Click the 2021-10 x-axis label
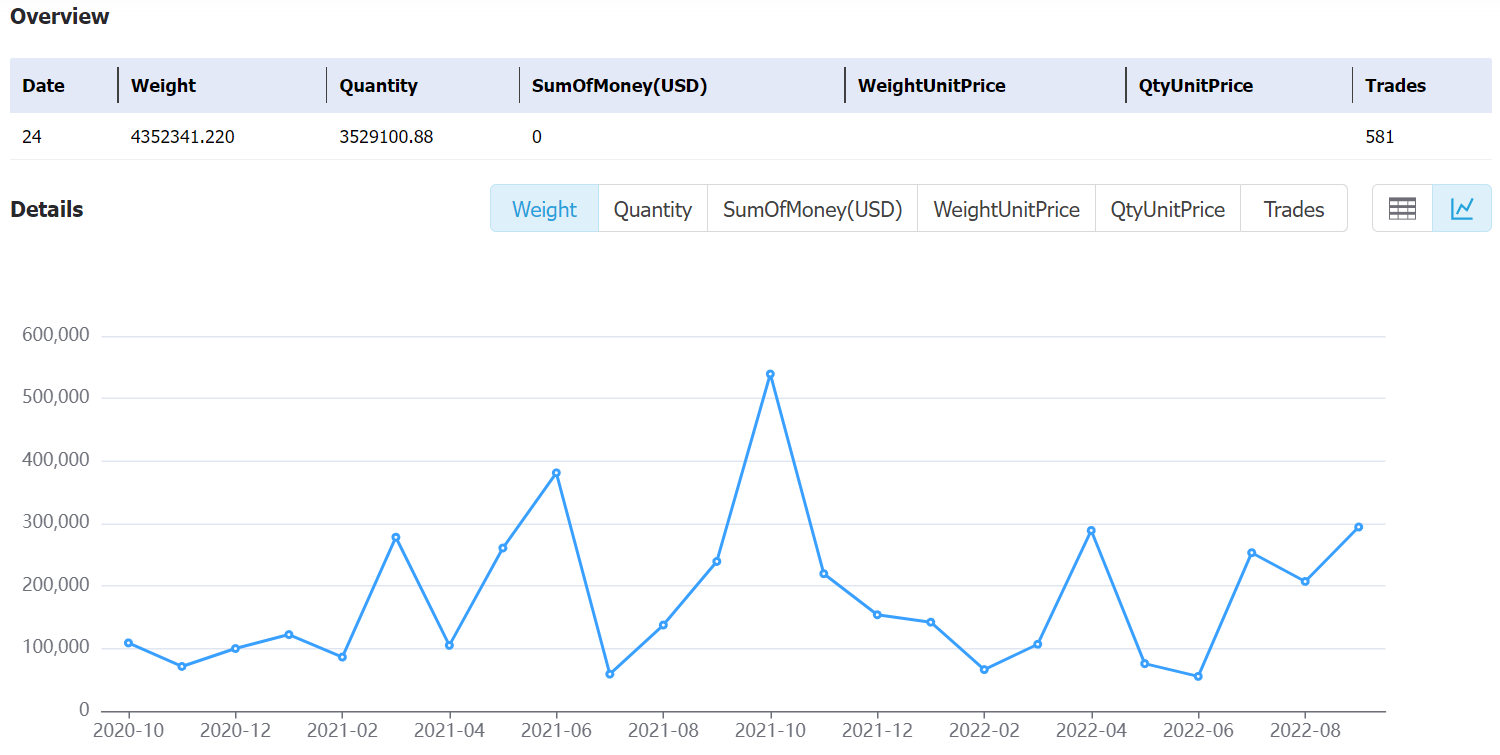 pyautogui.click(x=770, y=731)
